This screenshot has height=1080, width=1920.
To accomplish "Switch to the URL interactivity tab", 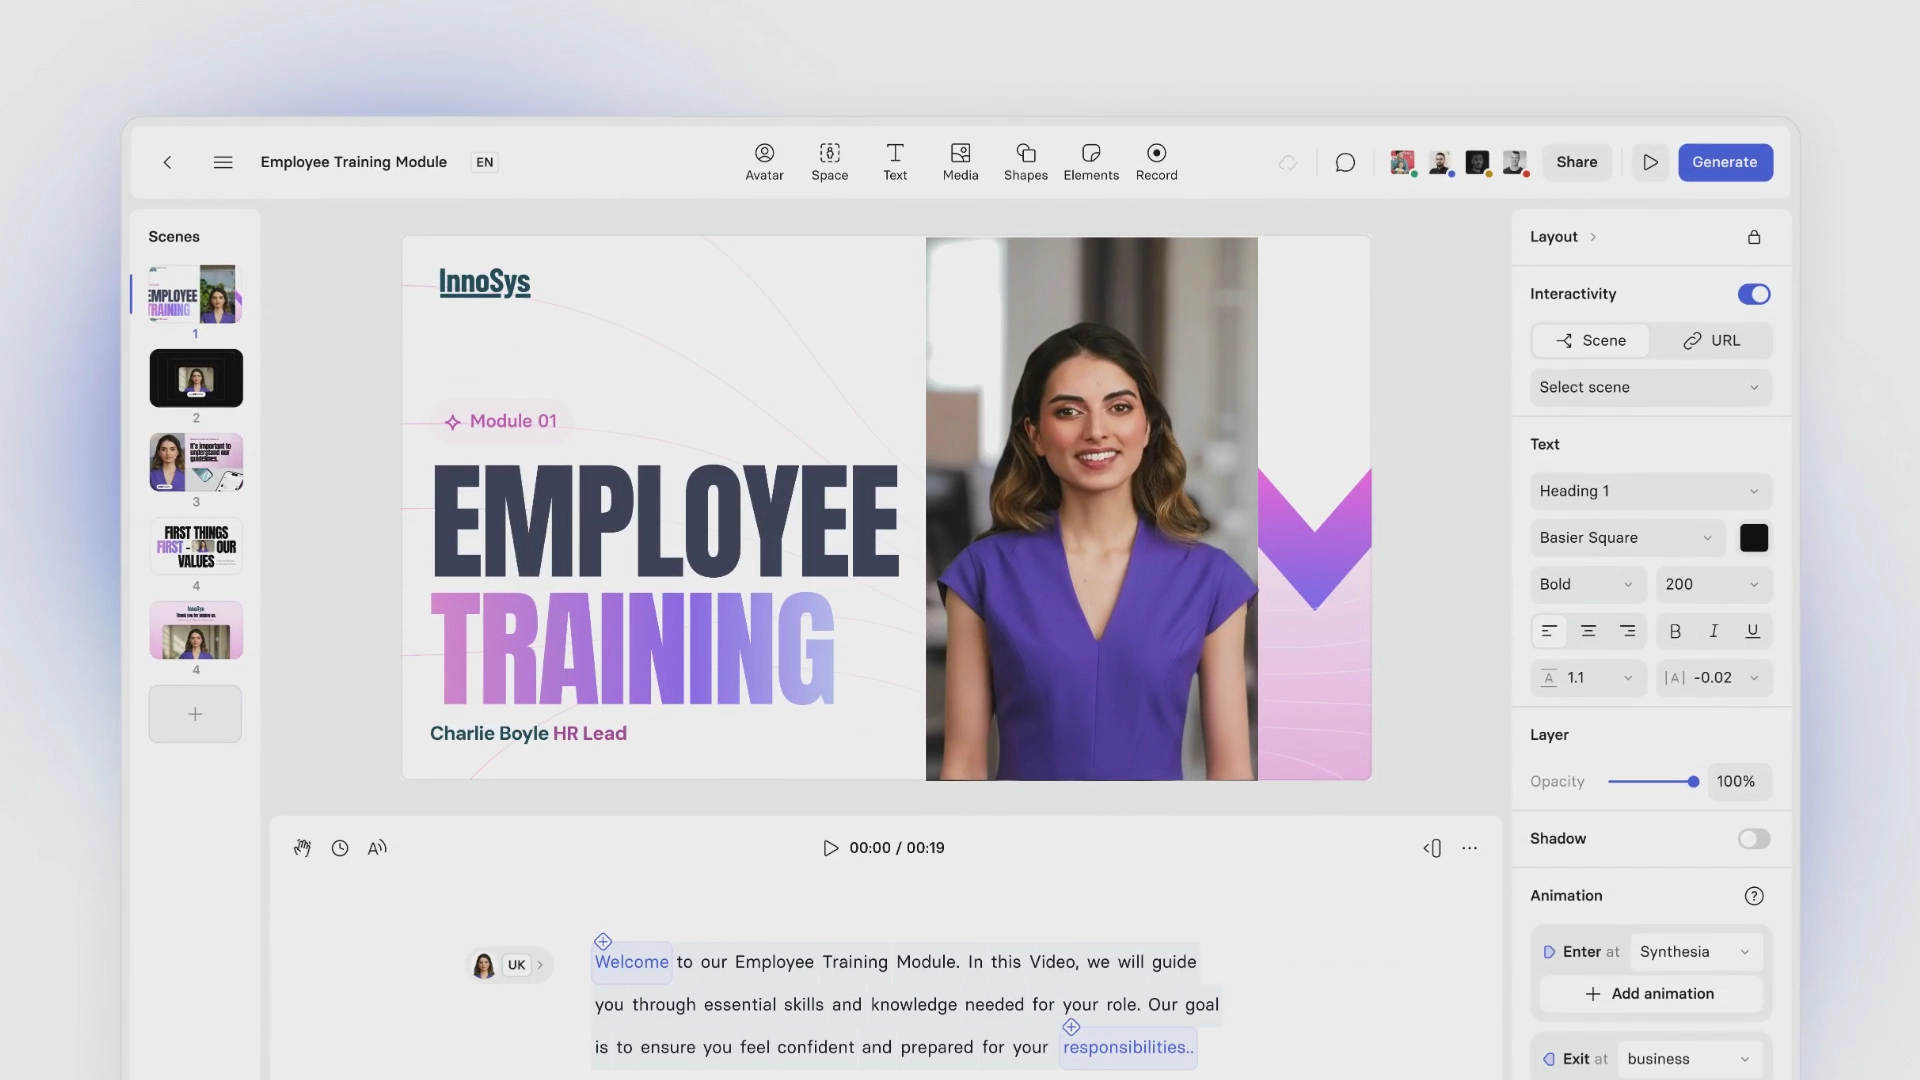I will (1711, 341).
